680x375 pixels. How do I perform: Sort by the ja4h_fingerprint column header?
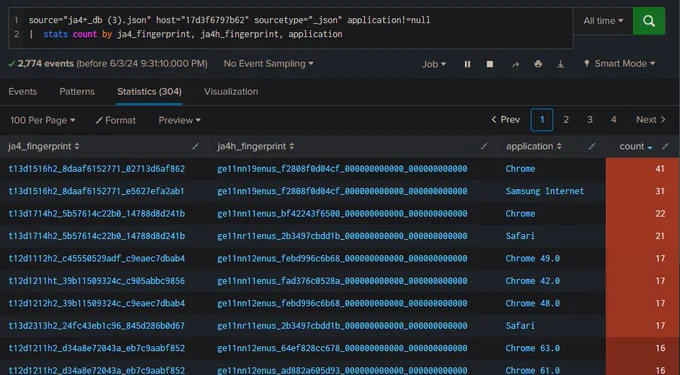[255, 146]
